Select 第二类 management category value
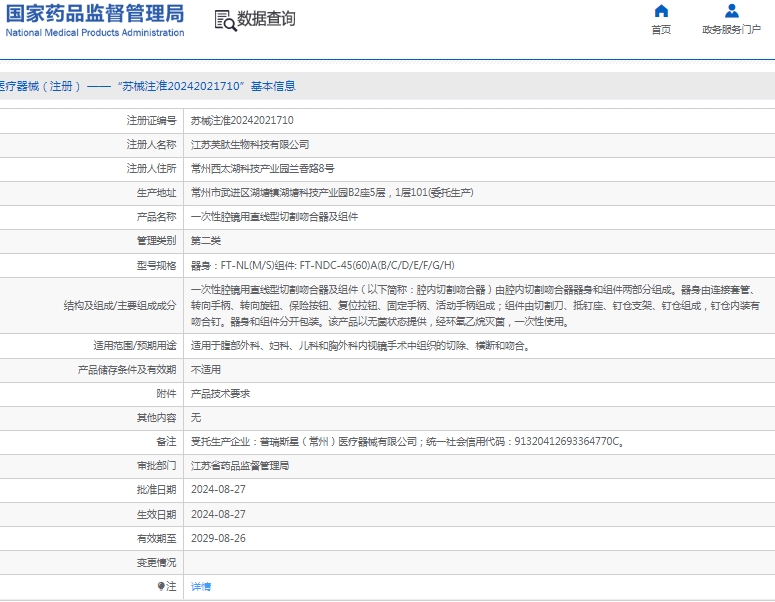Screen dimensions: 775x602 [206, 241]
